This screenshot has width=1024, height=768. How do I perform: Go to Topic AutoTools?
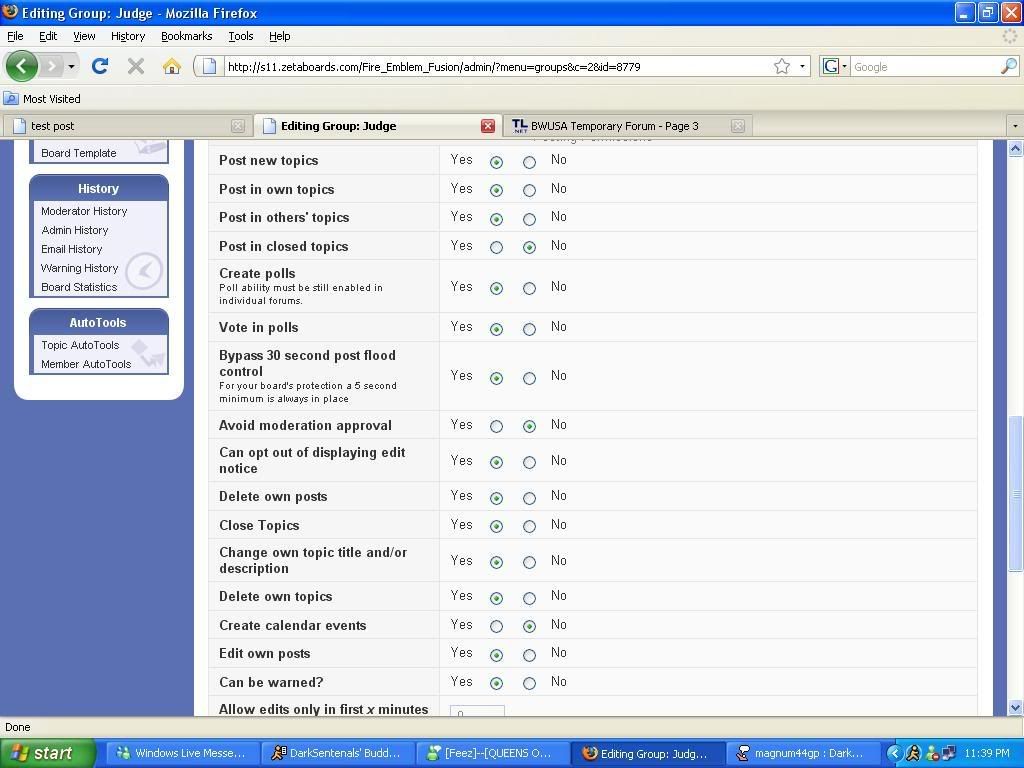click(x=80, y=345)
